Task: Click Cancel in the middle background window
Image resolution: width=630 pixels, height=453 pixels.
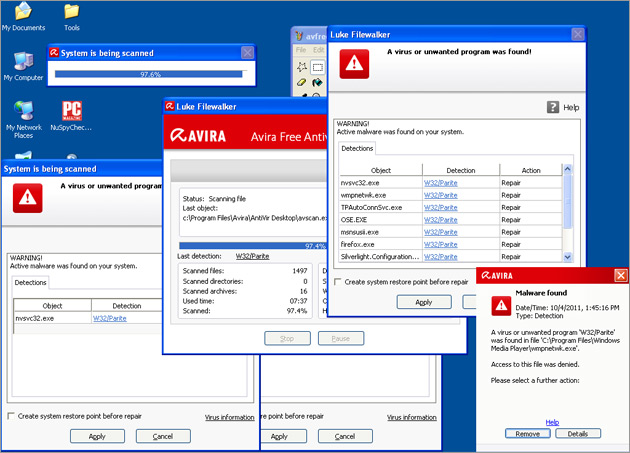Action: (x=345, y=436)
